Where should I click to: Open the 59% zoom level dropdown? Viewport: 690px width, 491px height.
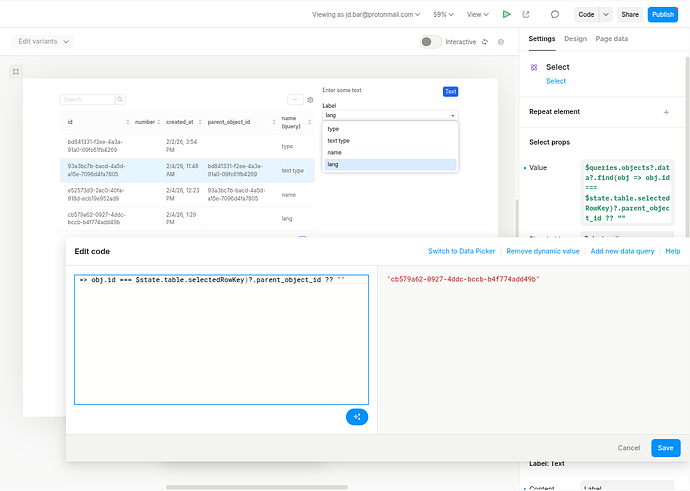(444, 15)
